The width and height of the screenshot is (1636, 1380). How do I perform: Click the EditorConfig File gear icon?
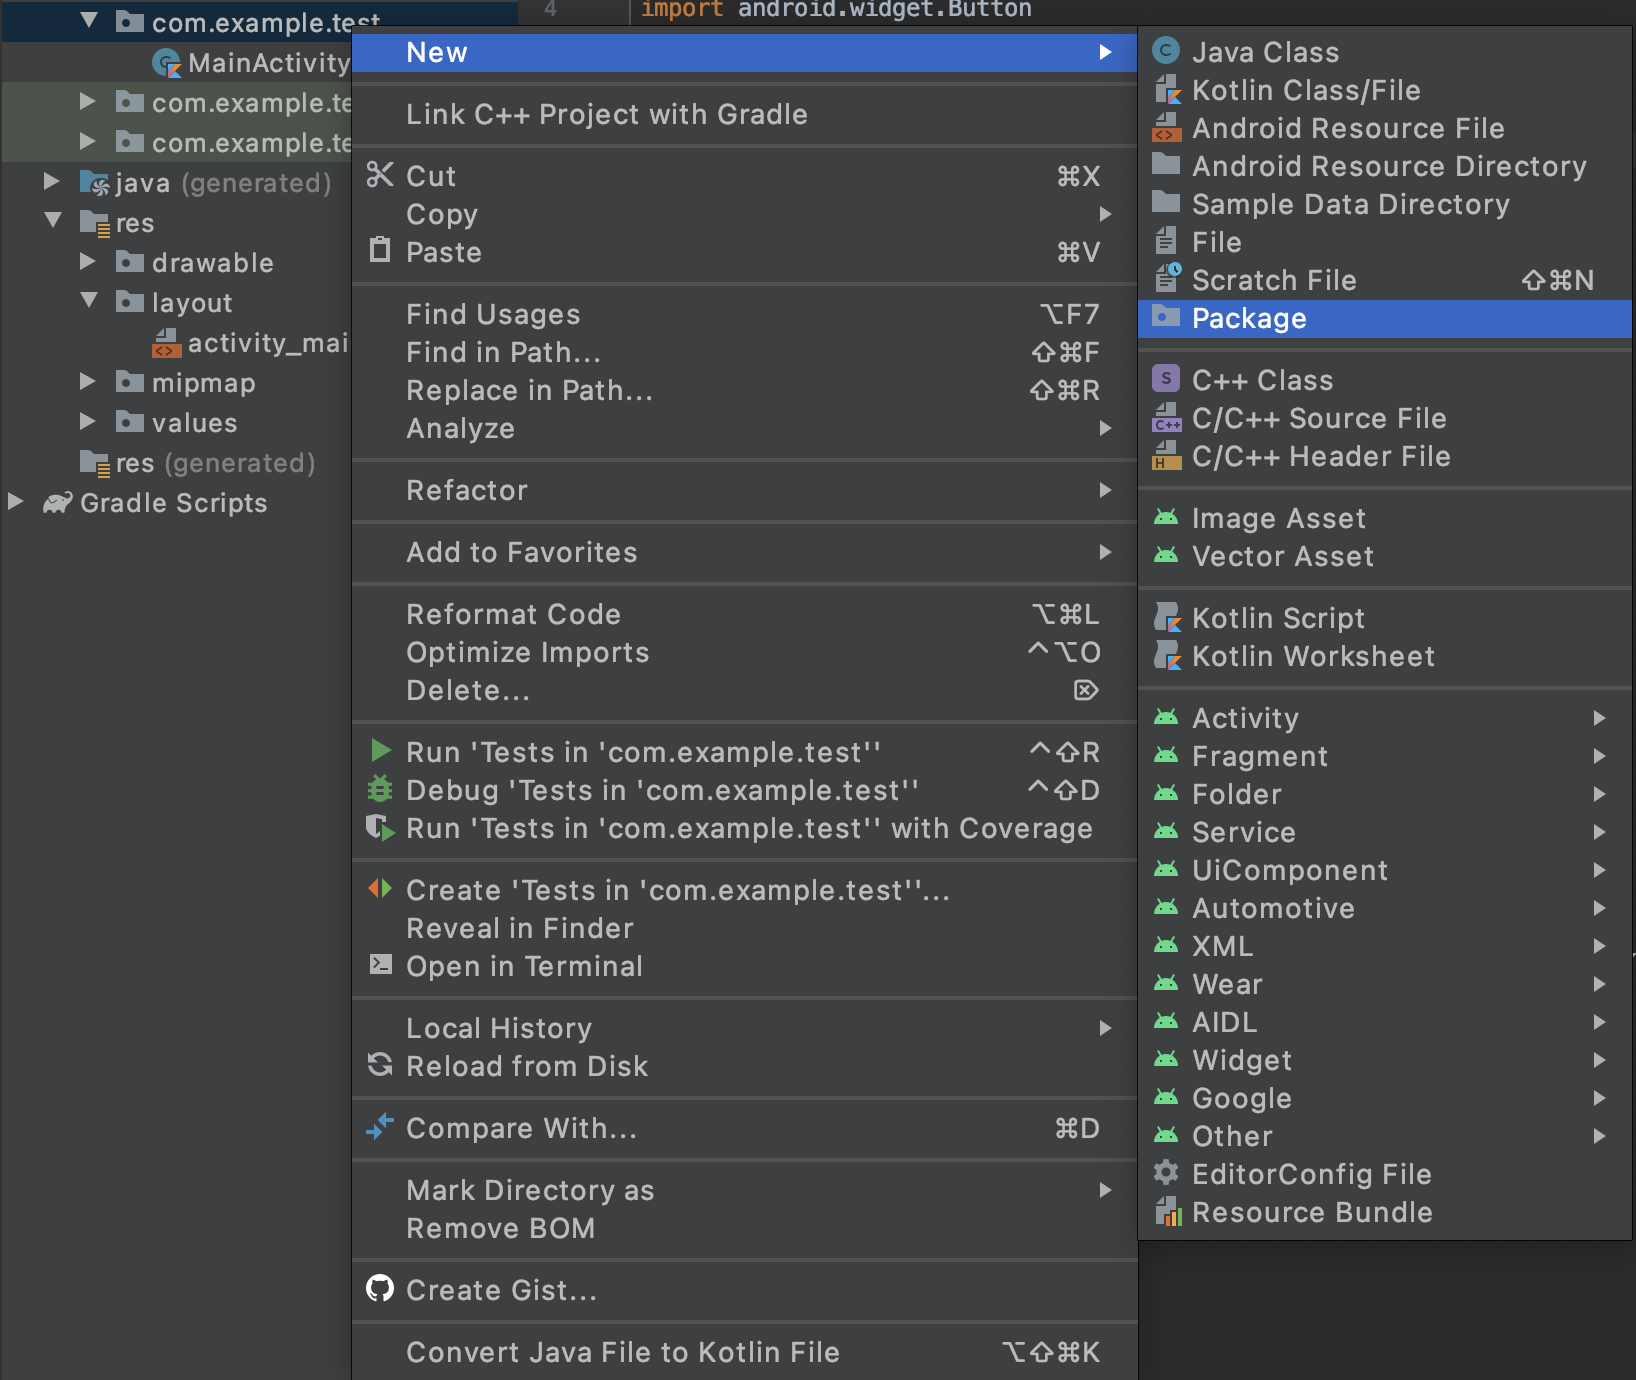[x=1166, y=1173]
